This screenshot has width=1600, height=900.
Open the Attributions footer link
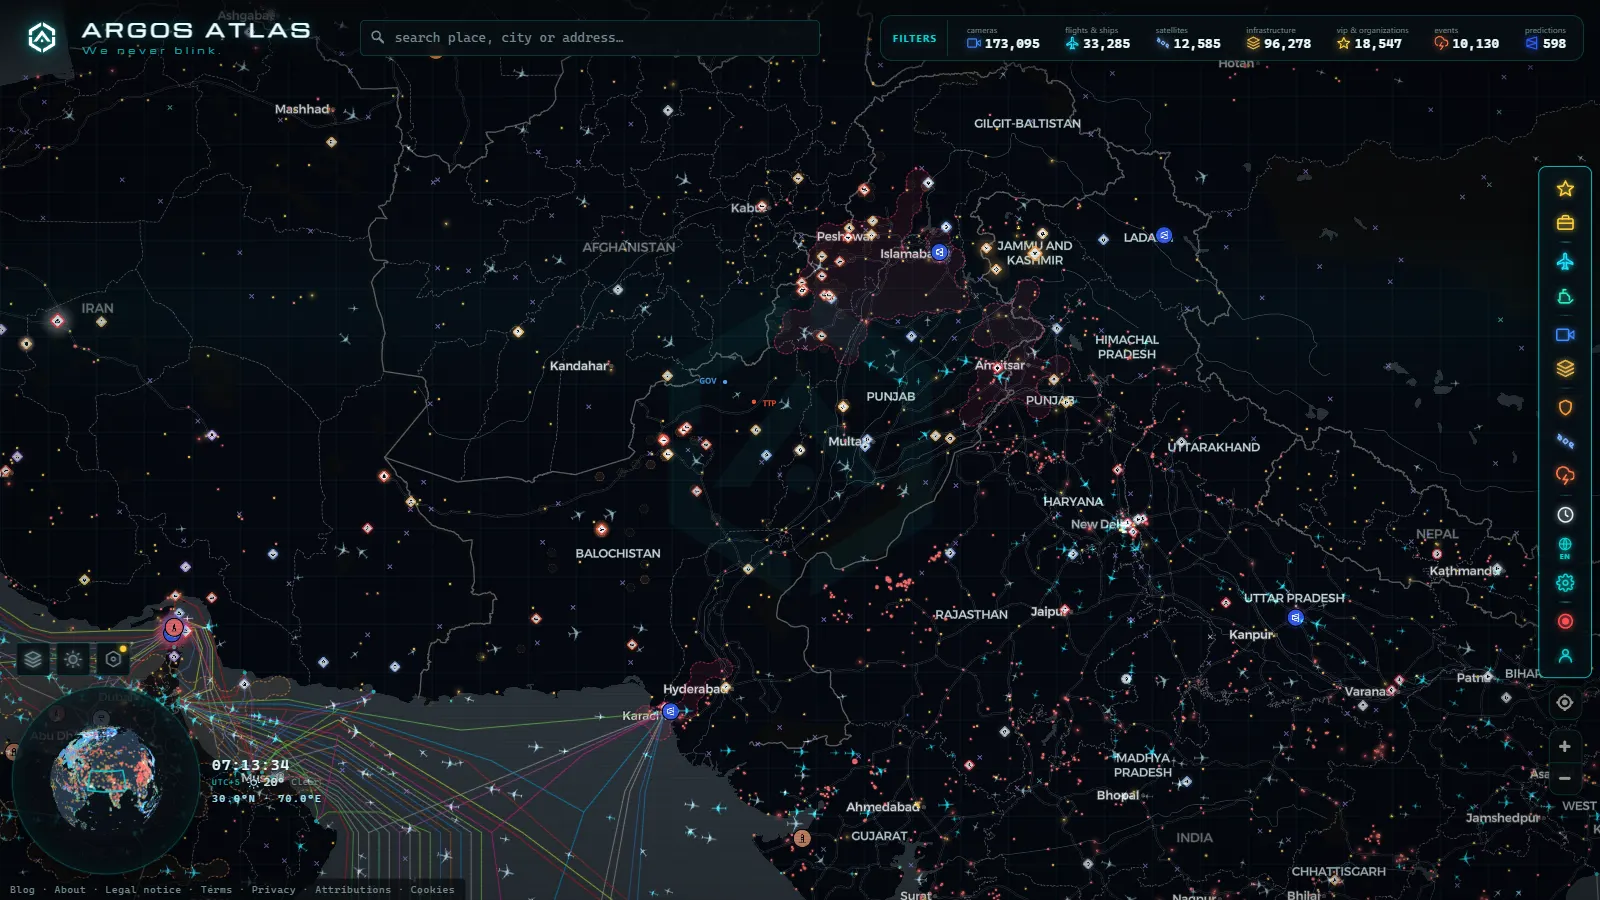(x=353, y=890)
